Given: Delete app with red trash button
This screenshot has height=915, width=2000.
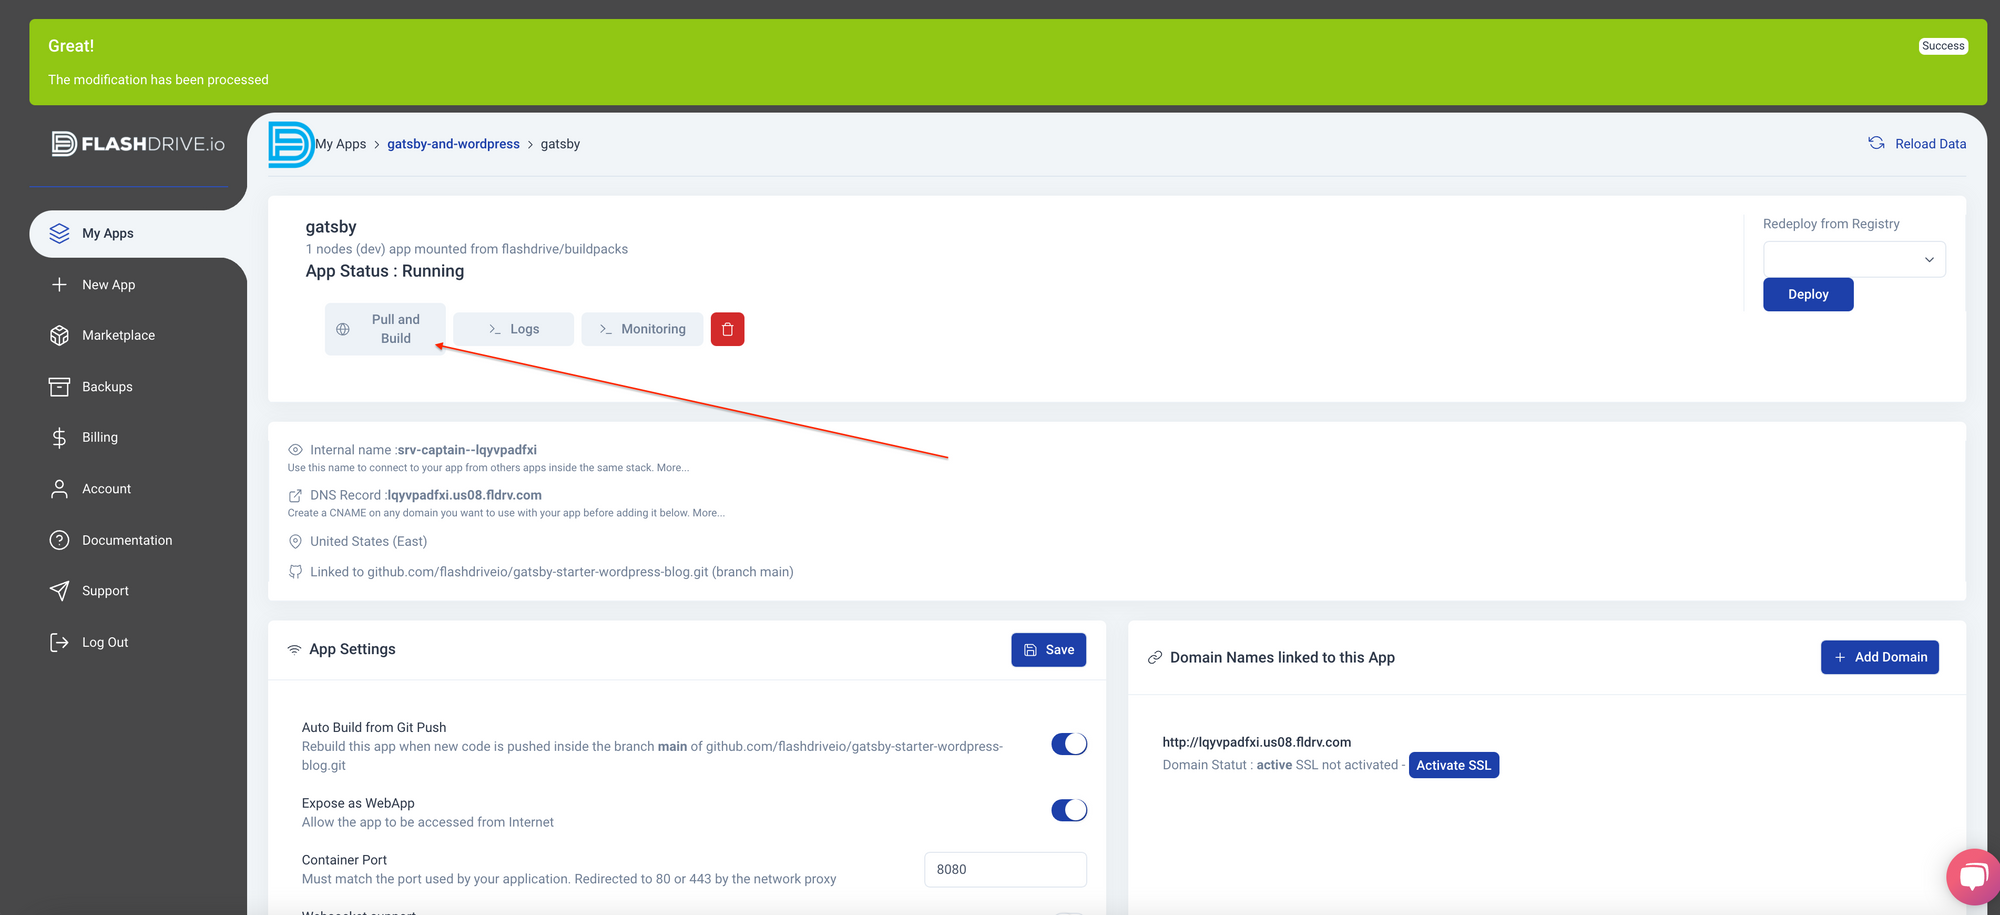Looking at the screenshot, I should point(727,329).
